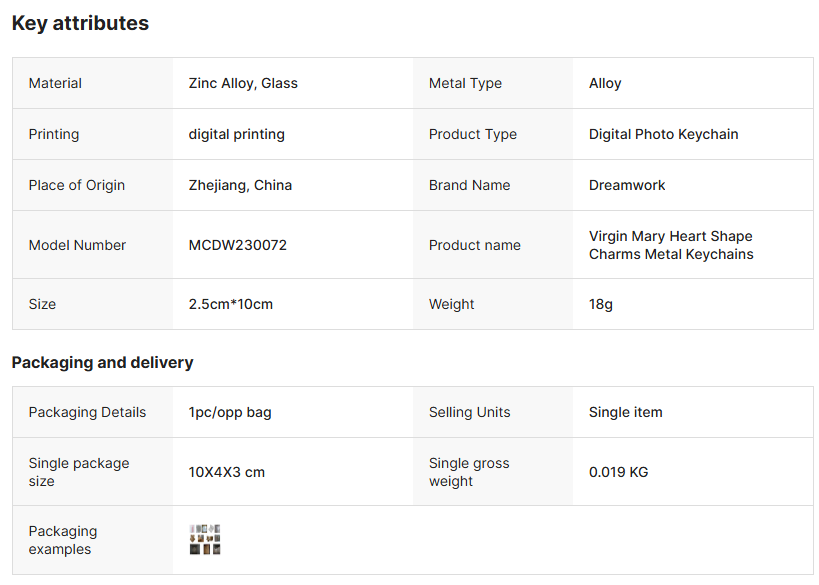Click the Single item selling units value
The image size is (819, 585).
pyautogui.click(x=625, y=412)
